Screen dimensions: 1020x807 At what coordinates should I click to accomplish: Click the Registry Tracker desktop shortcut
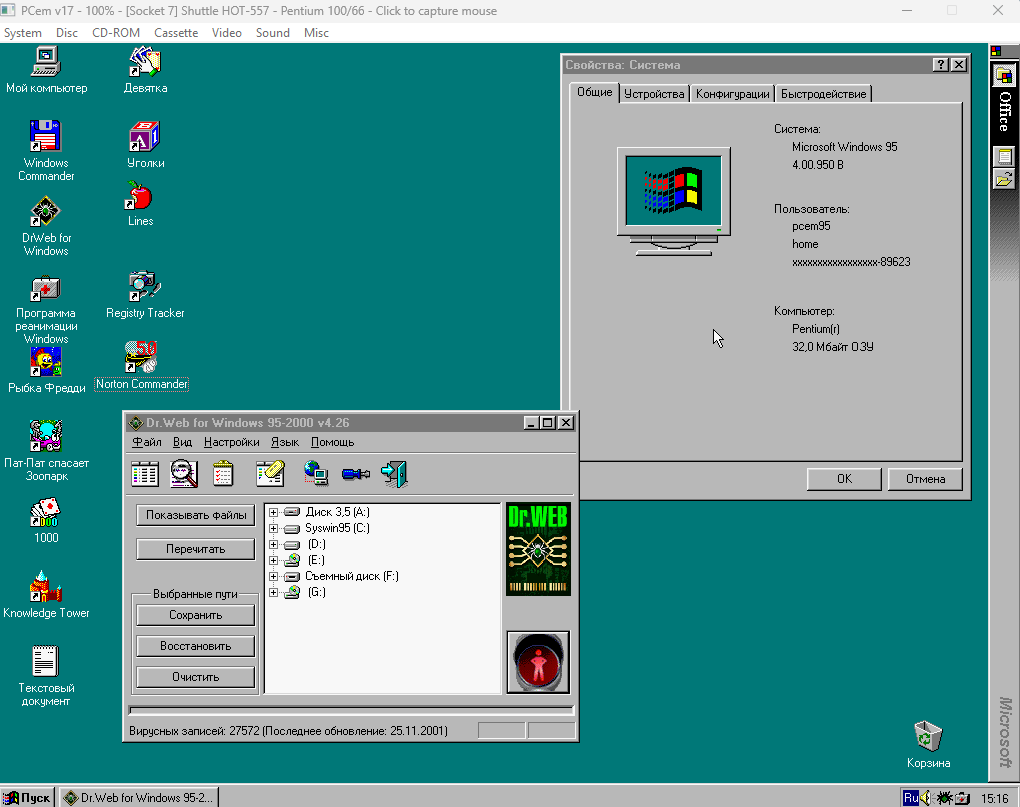click(x=145, y=288)
